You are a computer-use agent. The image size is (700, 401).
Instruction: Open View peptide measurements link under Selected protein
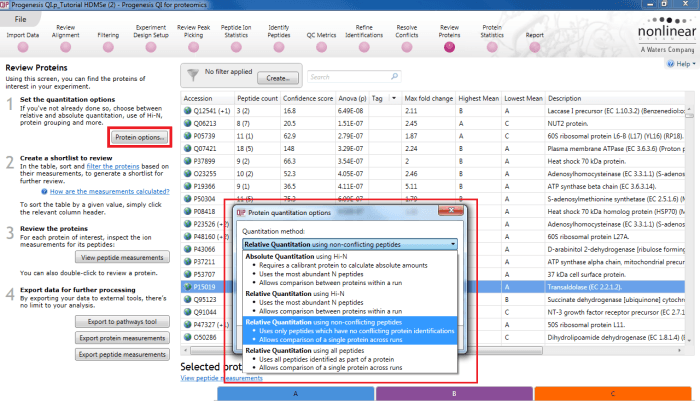221,378
